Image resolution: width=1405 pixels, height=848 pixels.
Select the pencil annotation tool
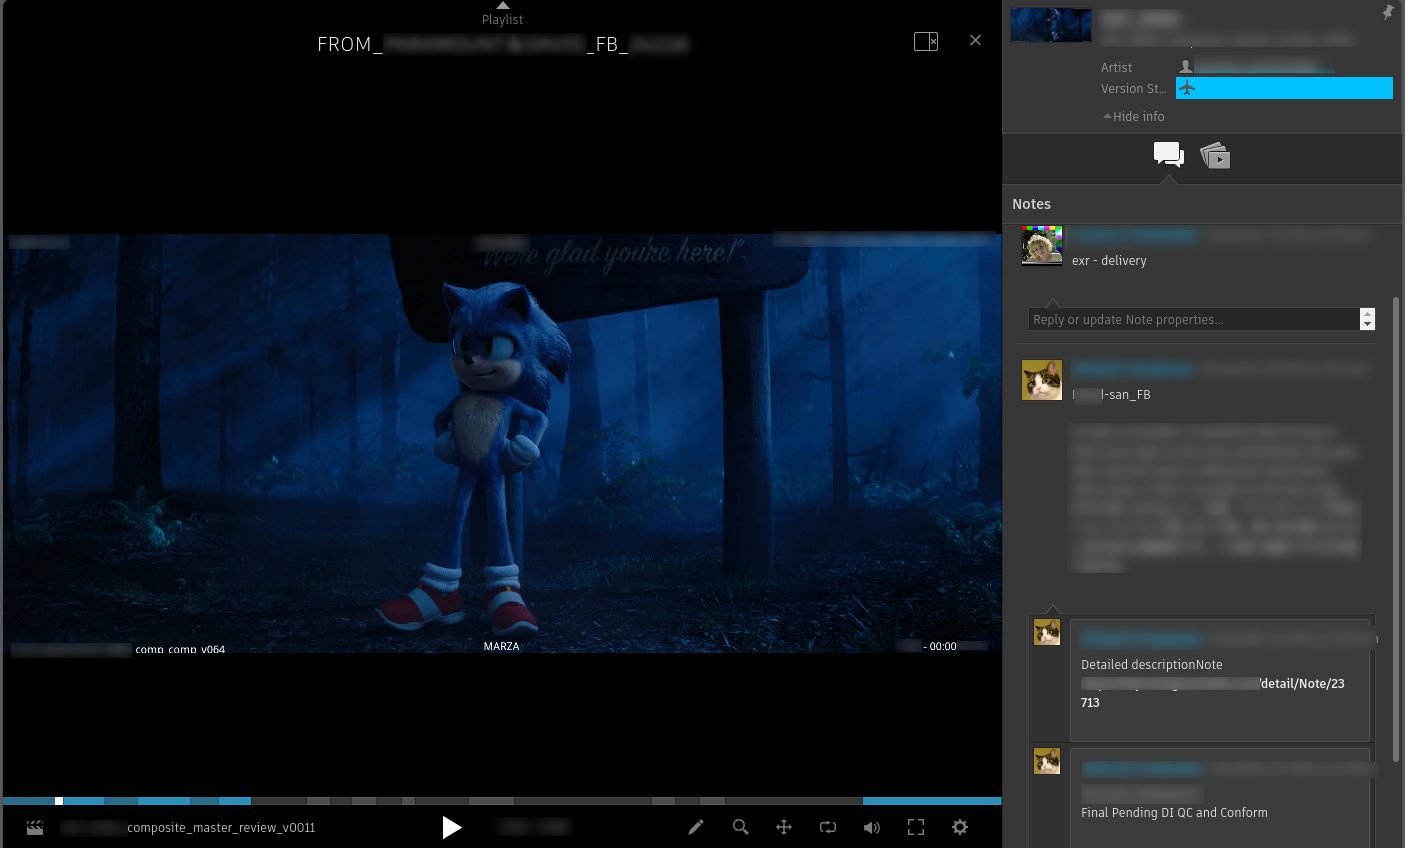[x=696, y=827]
